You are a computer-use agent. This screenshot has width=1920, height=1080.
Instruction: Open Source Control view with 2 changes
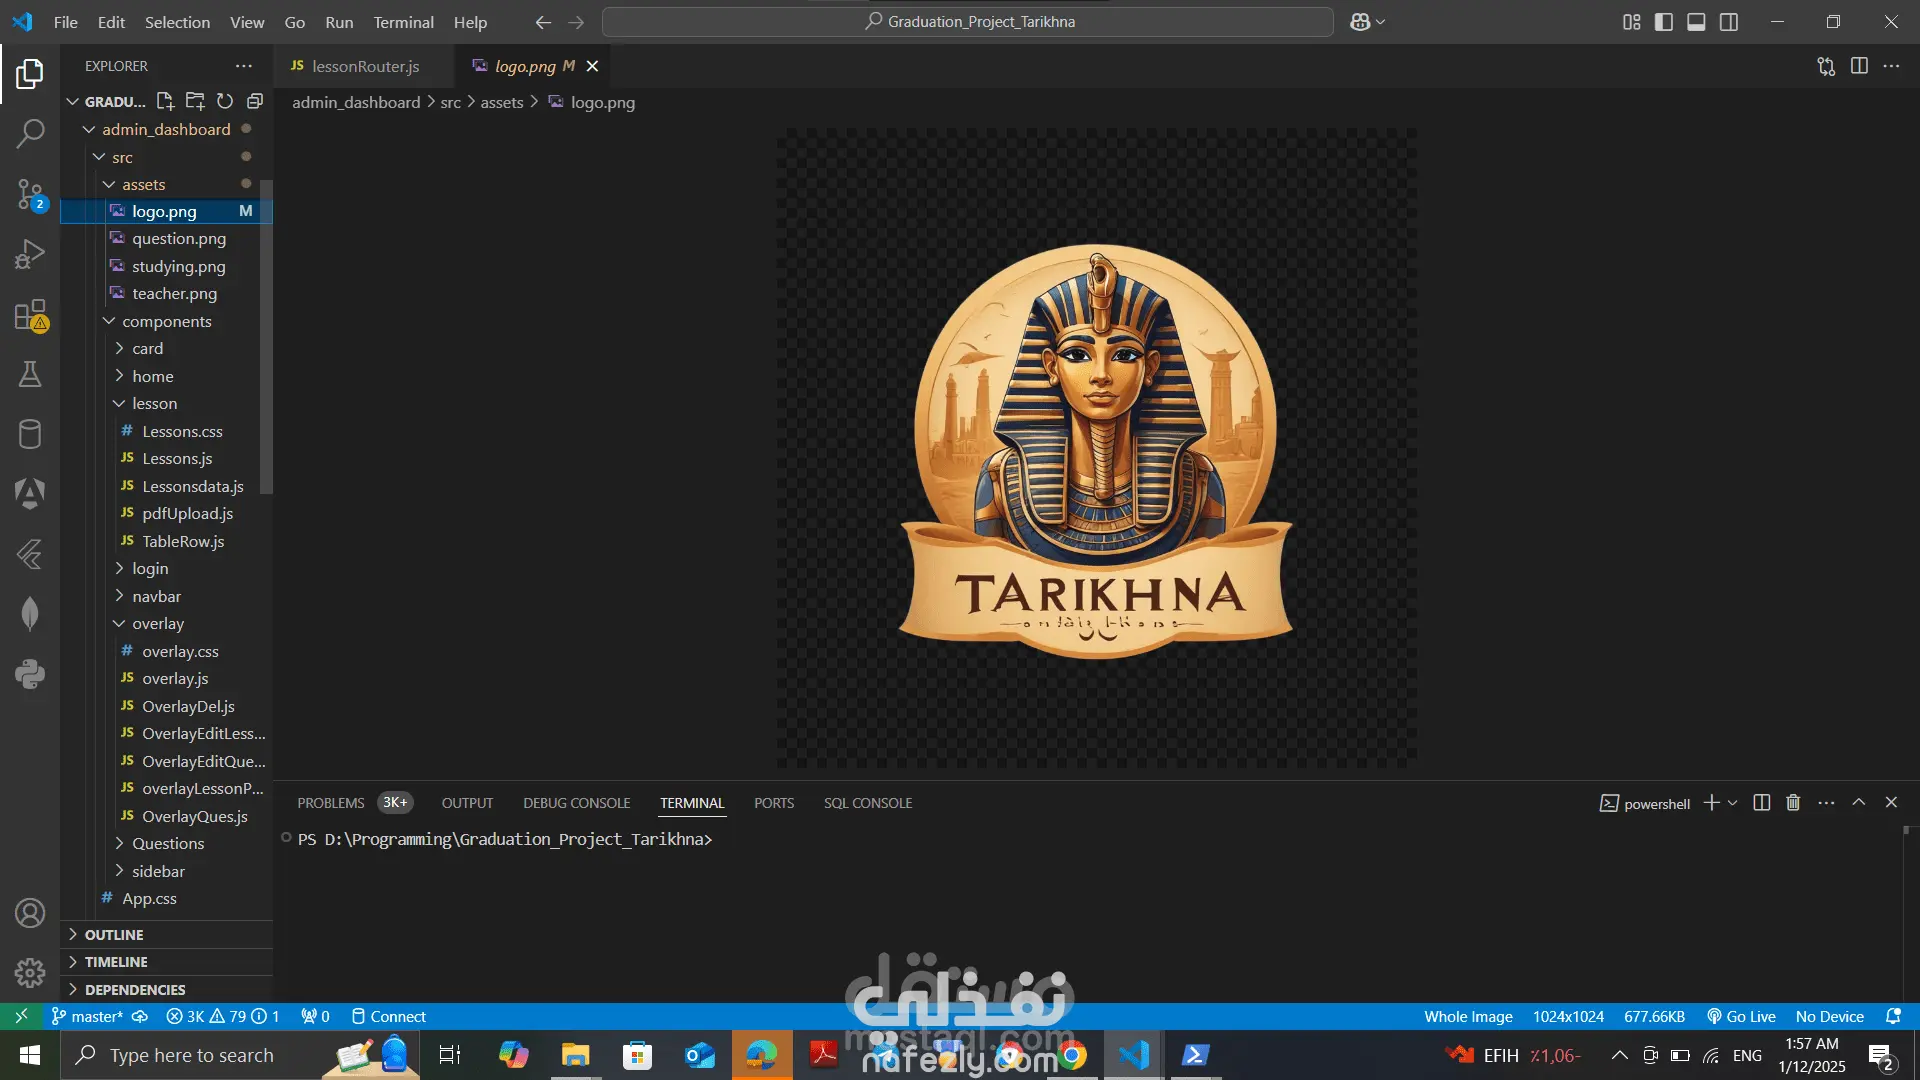point(30,194)
